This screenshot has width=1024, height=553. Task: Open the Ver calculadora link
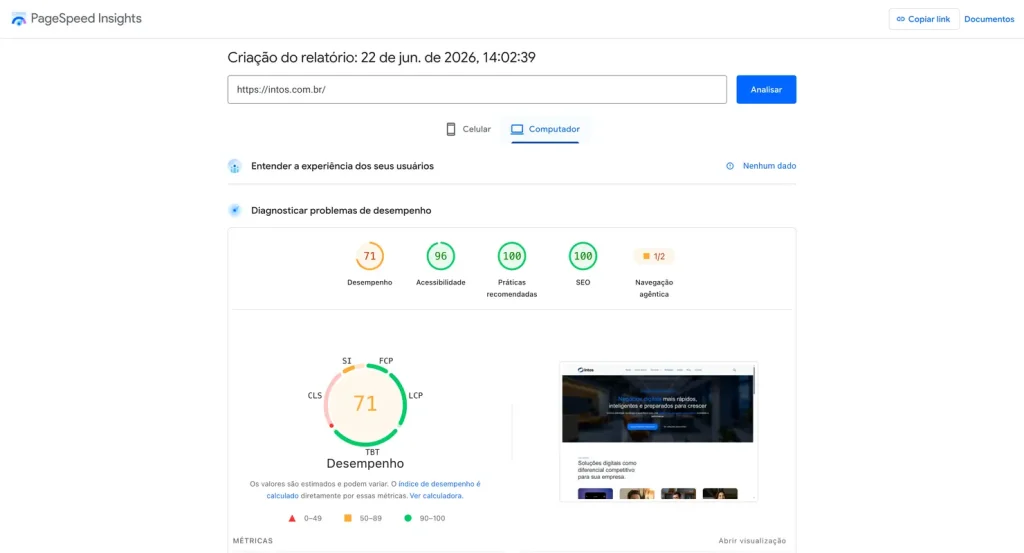(x=436, y=496)
